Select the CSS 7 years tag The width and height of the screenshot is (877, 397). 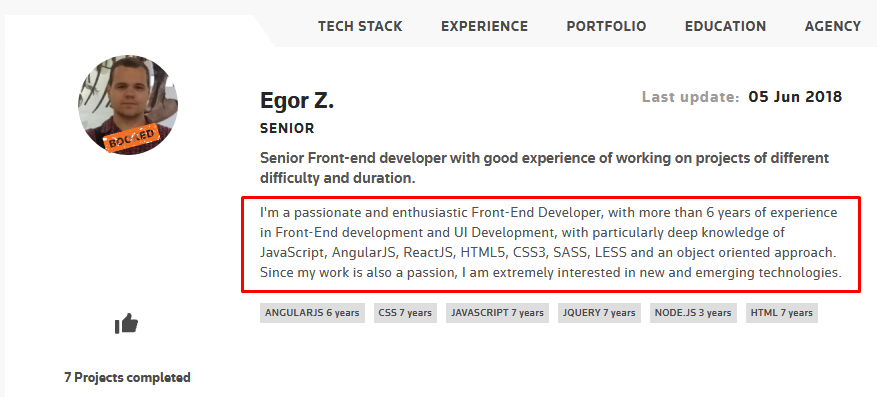point(405,313)
